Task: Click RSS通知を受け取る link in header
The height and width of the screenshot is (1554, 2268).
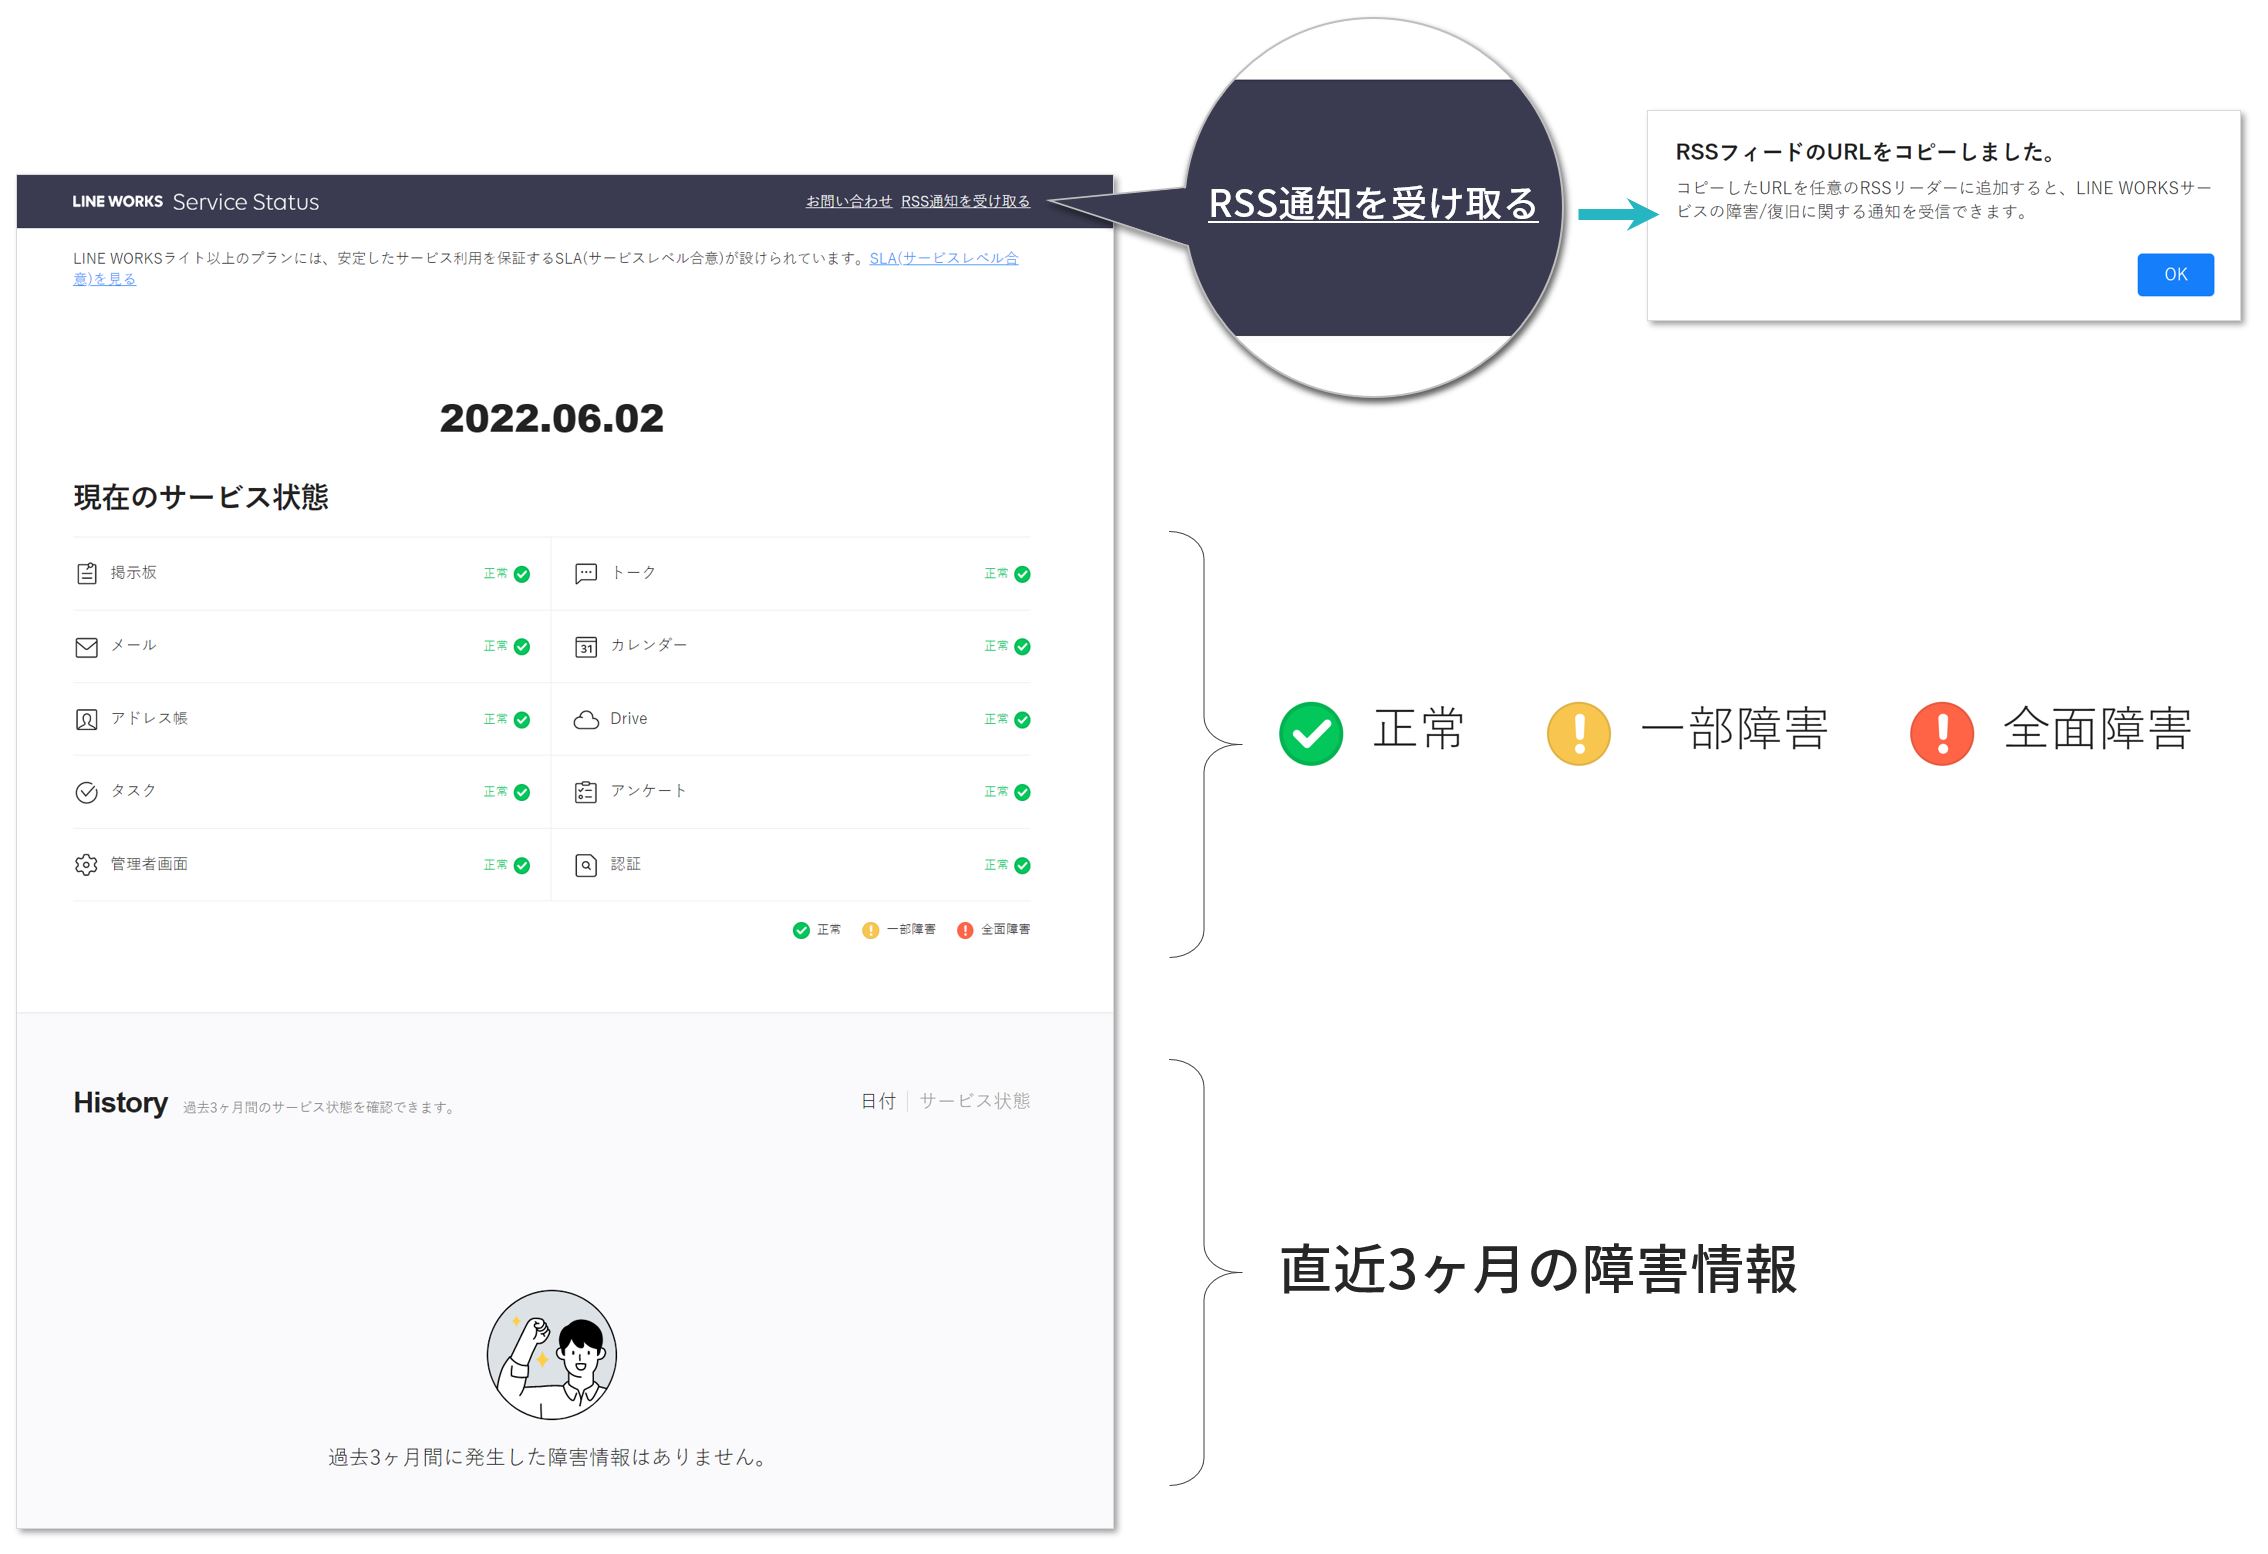Action: pos(965,201)
